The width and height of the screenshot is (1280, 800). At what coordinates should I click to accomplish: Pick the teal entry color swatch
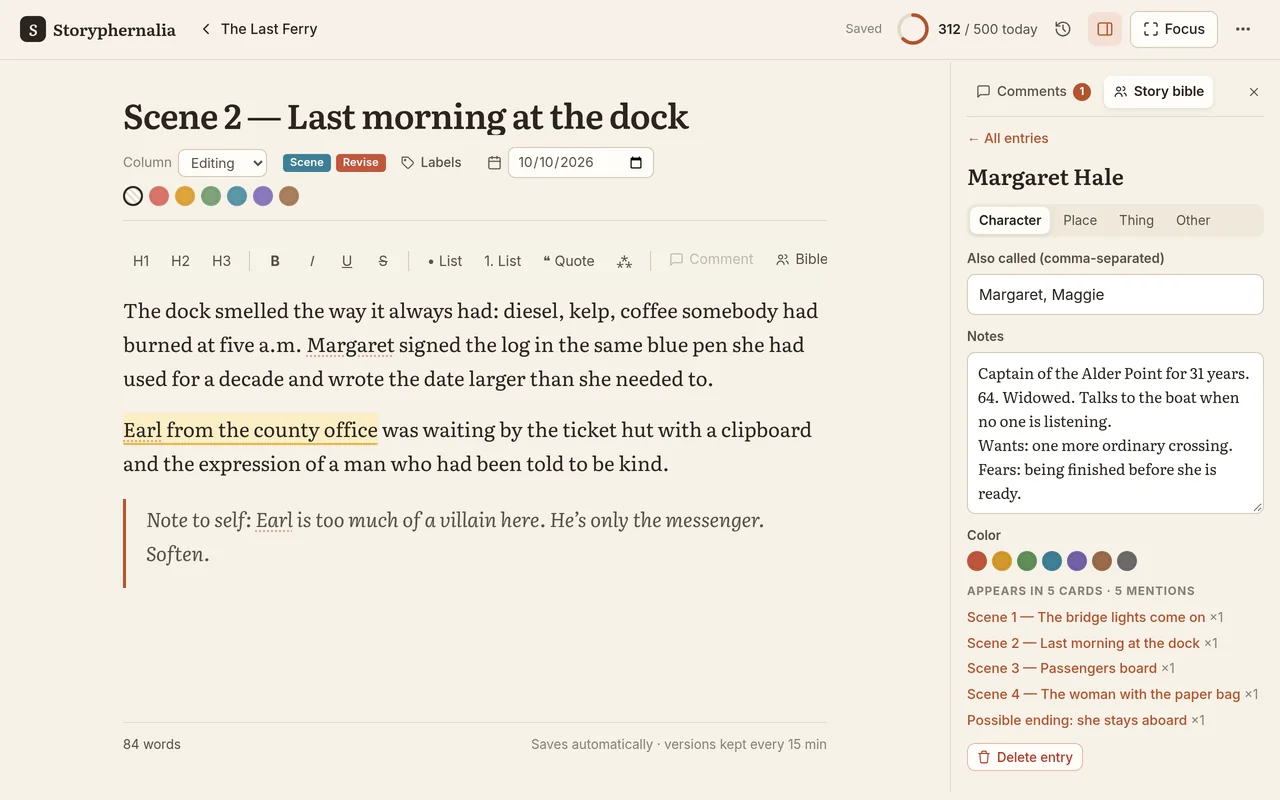[1052, 561]
